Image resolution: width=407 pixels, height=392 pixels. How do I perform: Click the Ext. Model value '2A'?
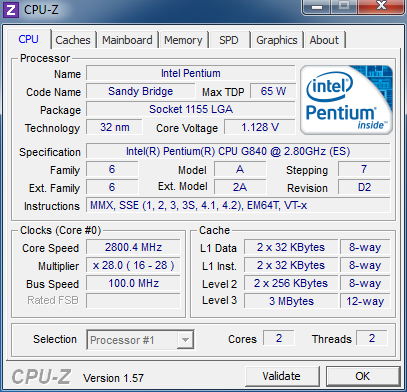point(240,187)
